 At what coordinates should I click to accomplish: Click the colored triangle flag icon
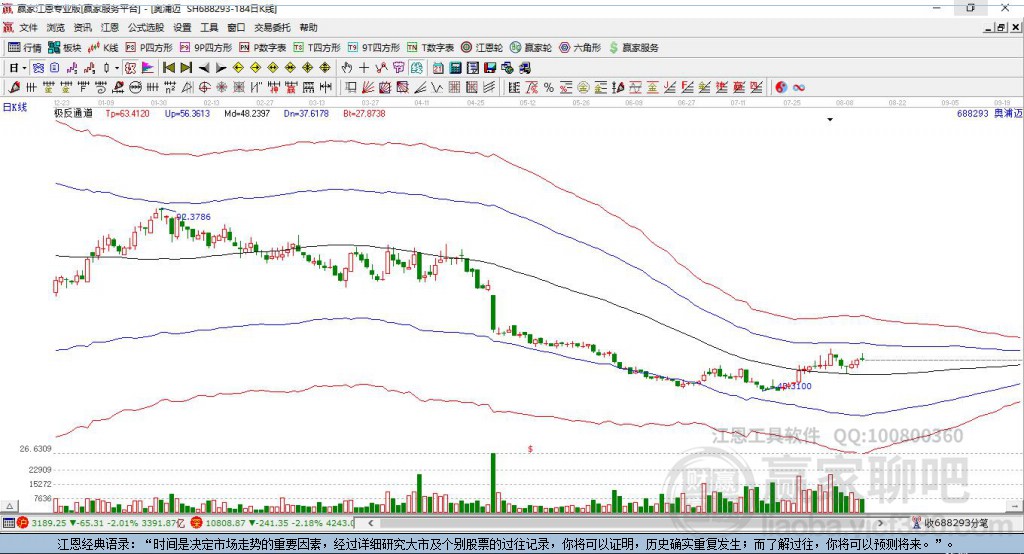148,68
